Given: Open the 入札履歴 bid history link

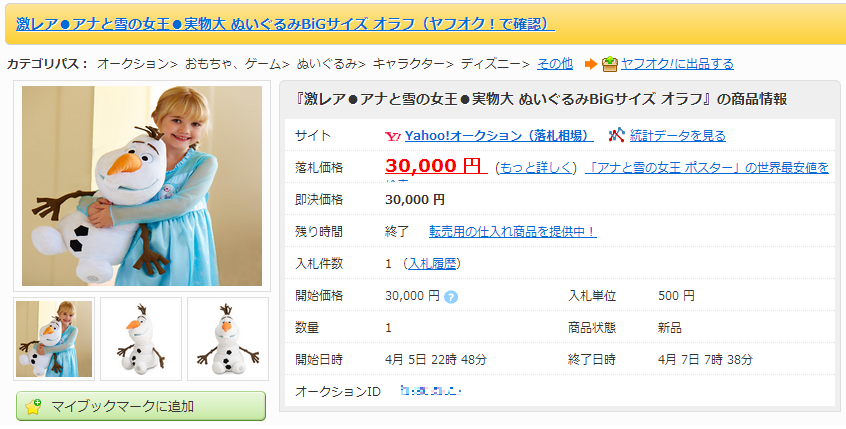Looking at the screenshot, I should (432, 264).
